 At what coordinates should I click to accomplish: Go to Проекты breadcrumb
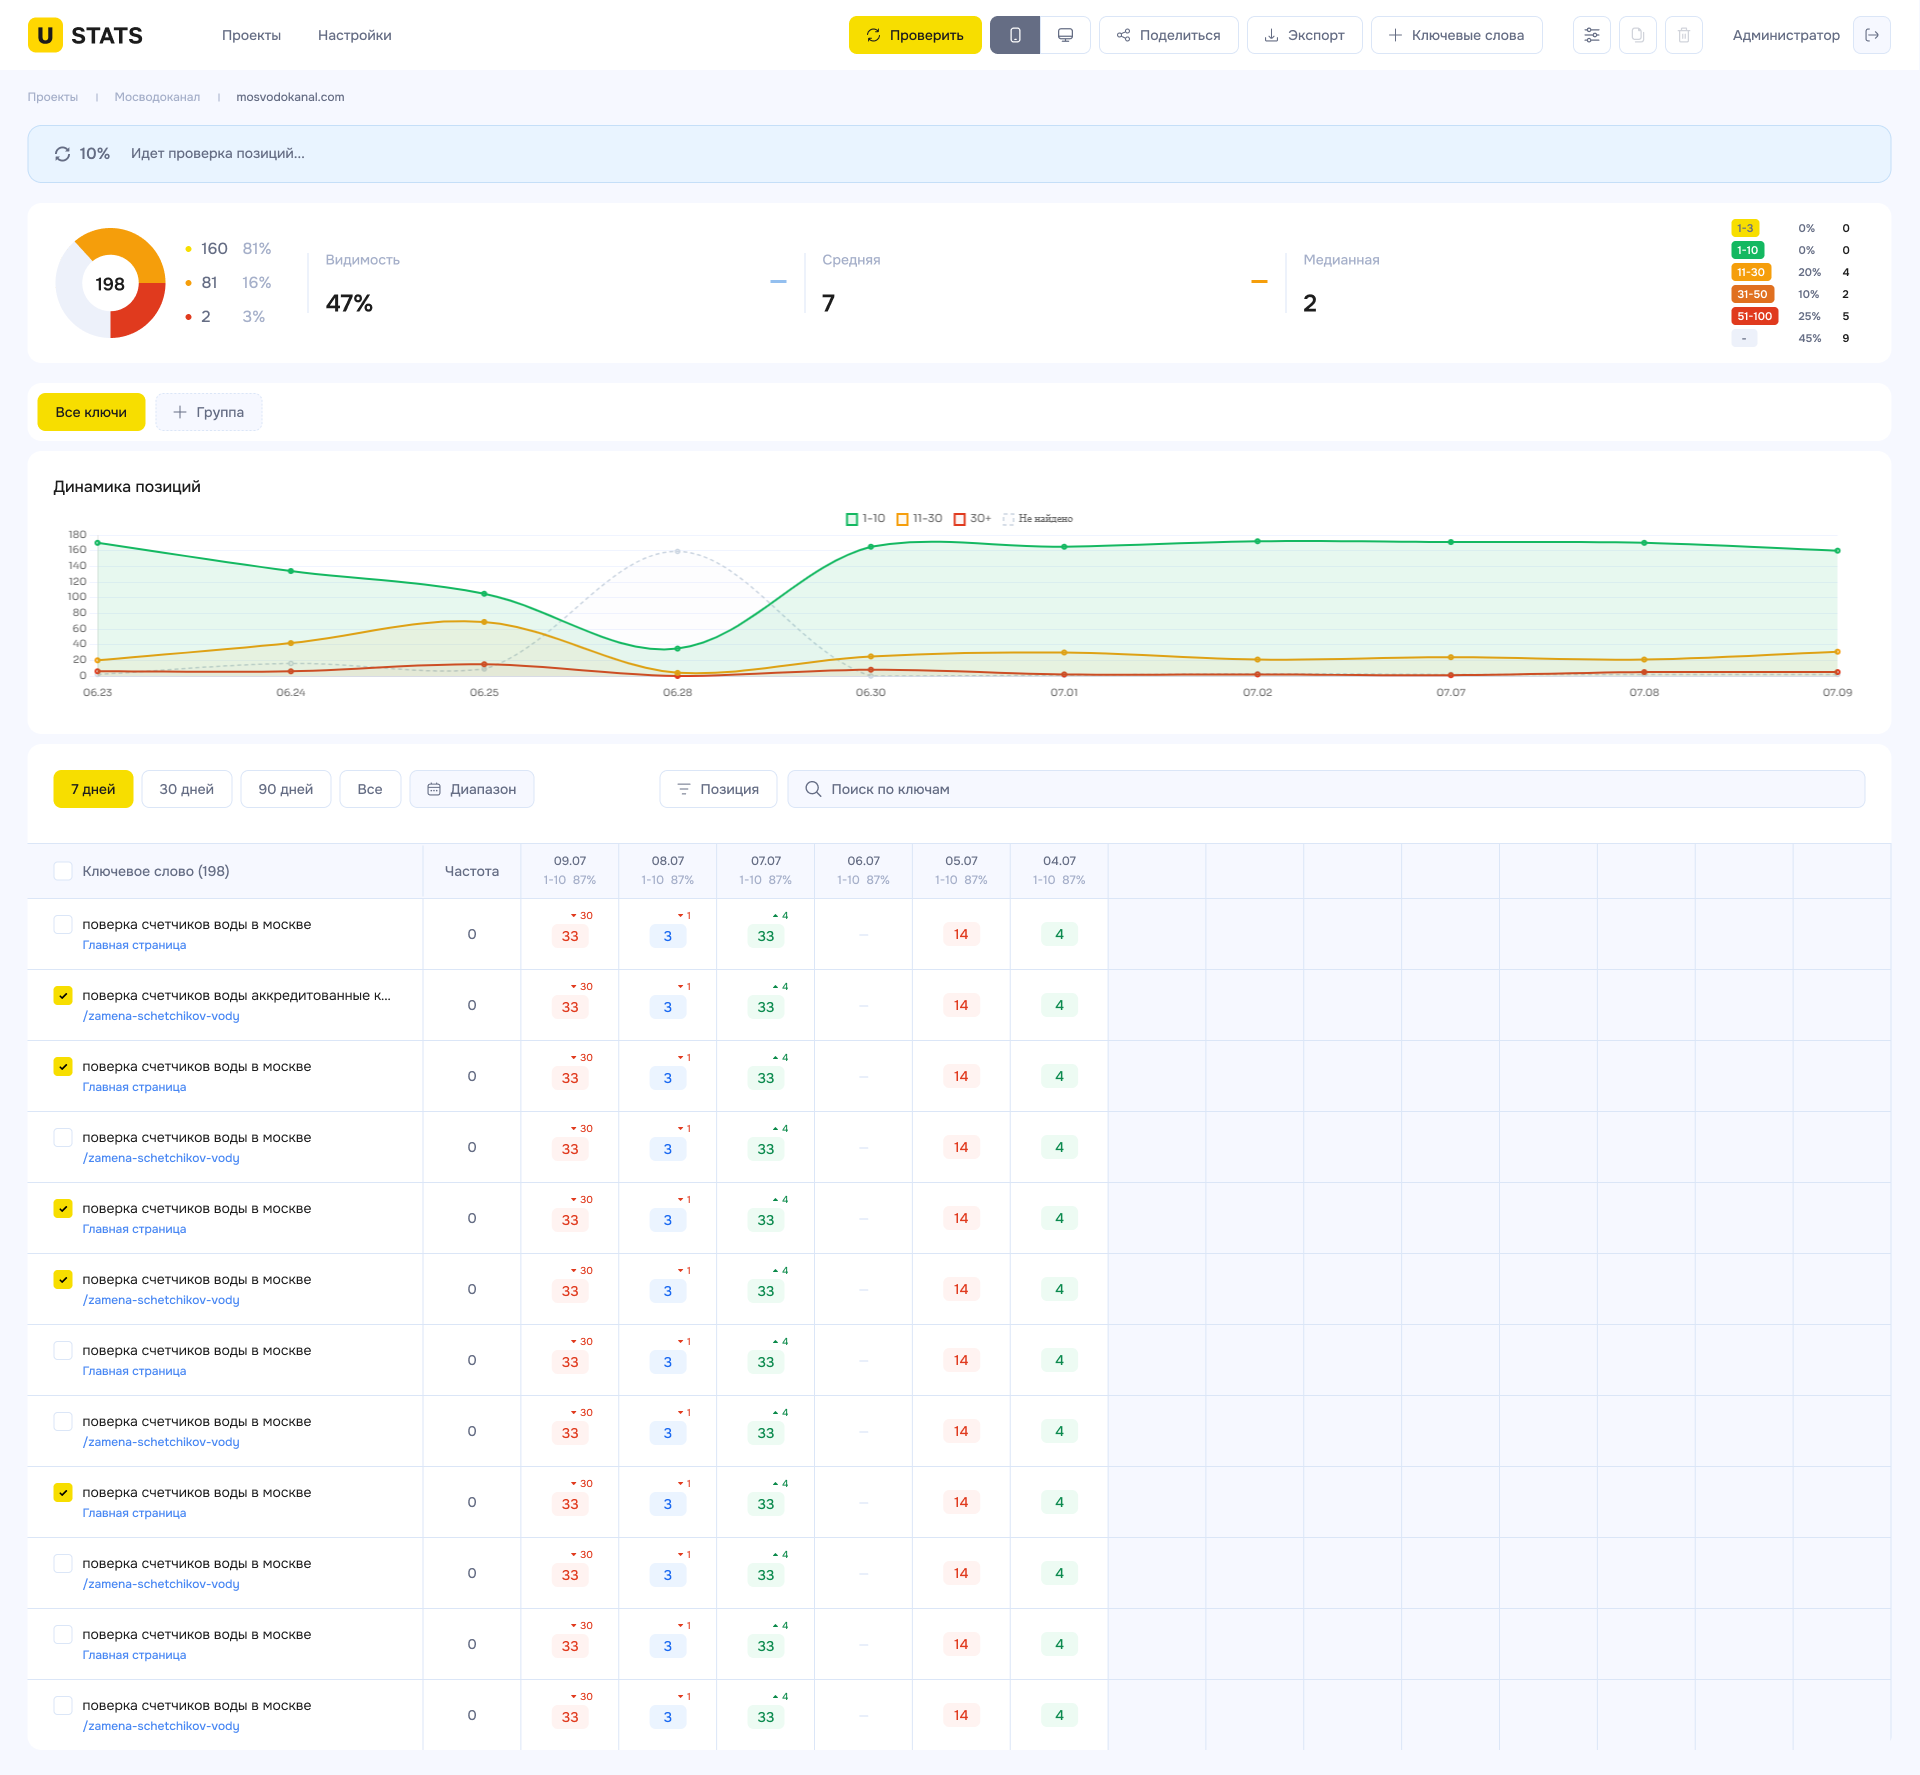coord(52,97)
